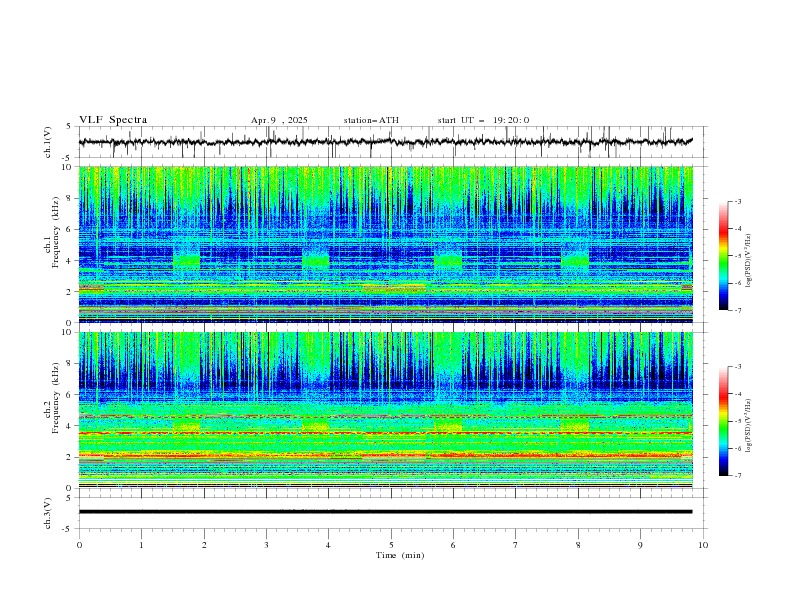
Task: Click the 'ch.3(V)' waveform axis label
Action: 47,513
